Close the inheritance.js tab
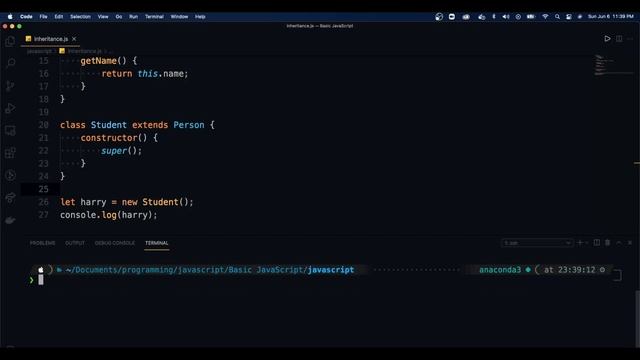Viewport: 640px width, 360px height. pos(74,39)
